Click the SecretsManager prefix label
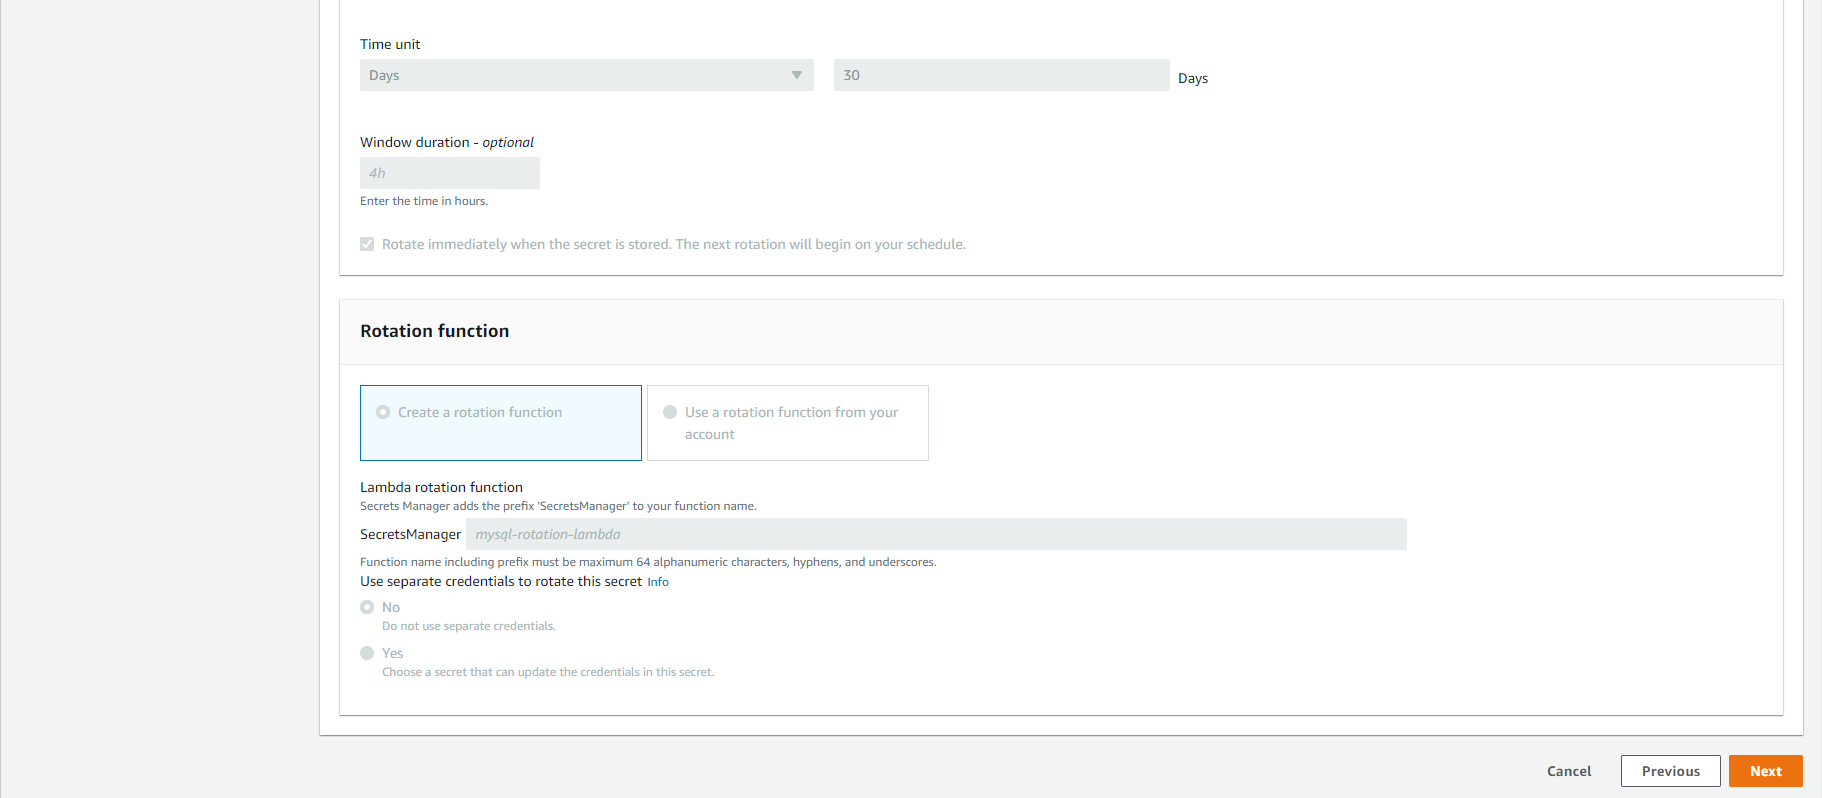This screenshot has width=1822, height=798. point(410,534)
